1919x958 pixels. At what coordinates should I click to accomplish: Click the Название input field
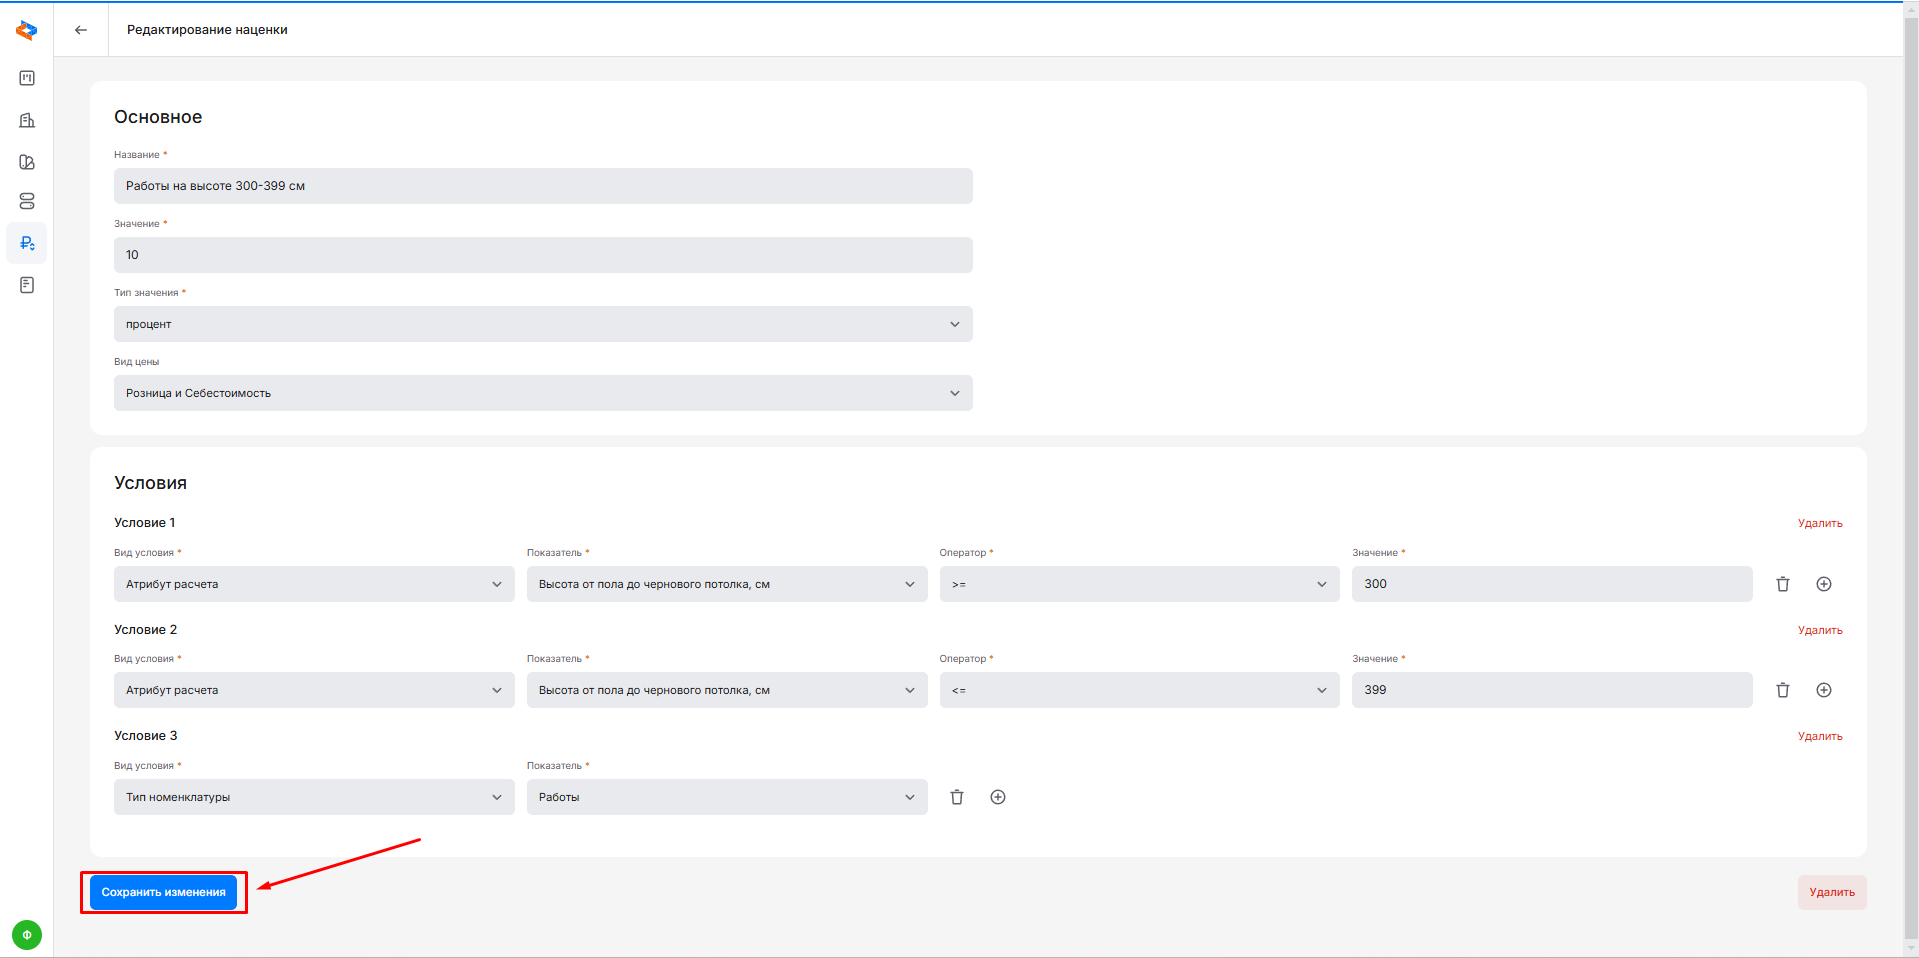[x=543, y=186]
